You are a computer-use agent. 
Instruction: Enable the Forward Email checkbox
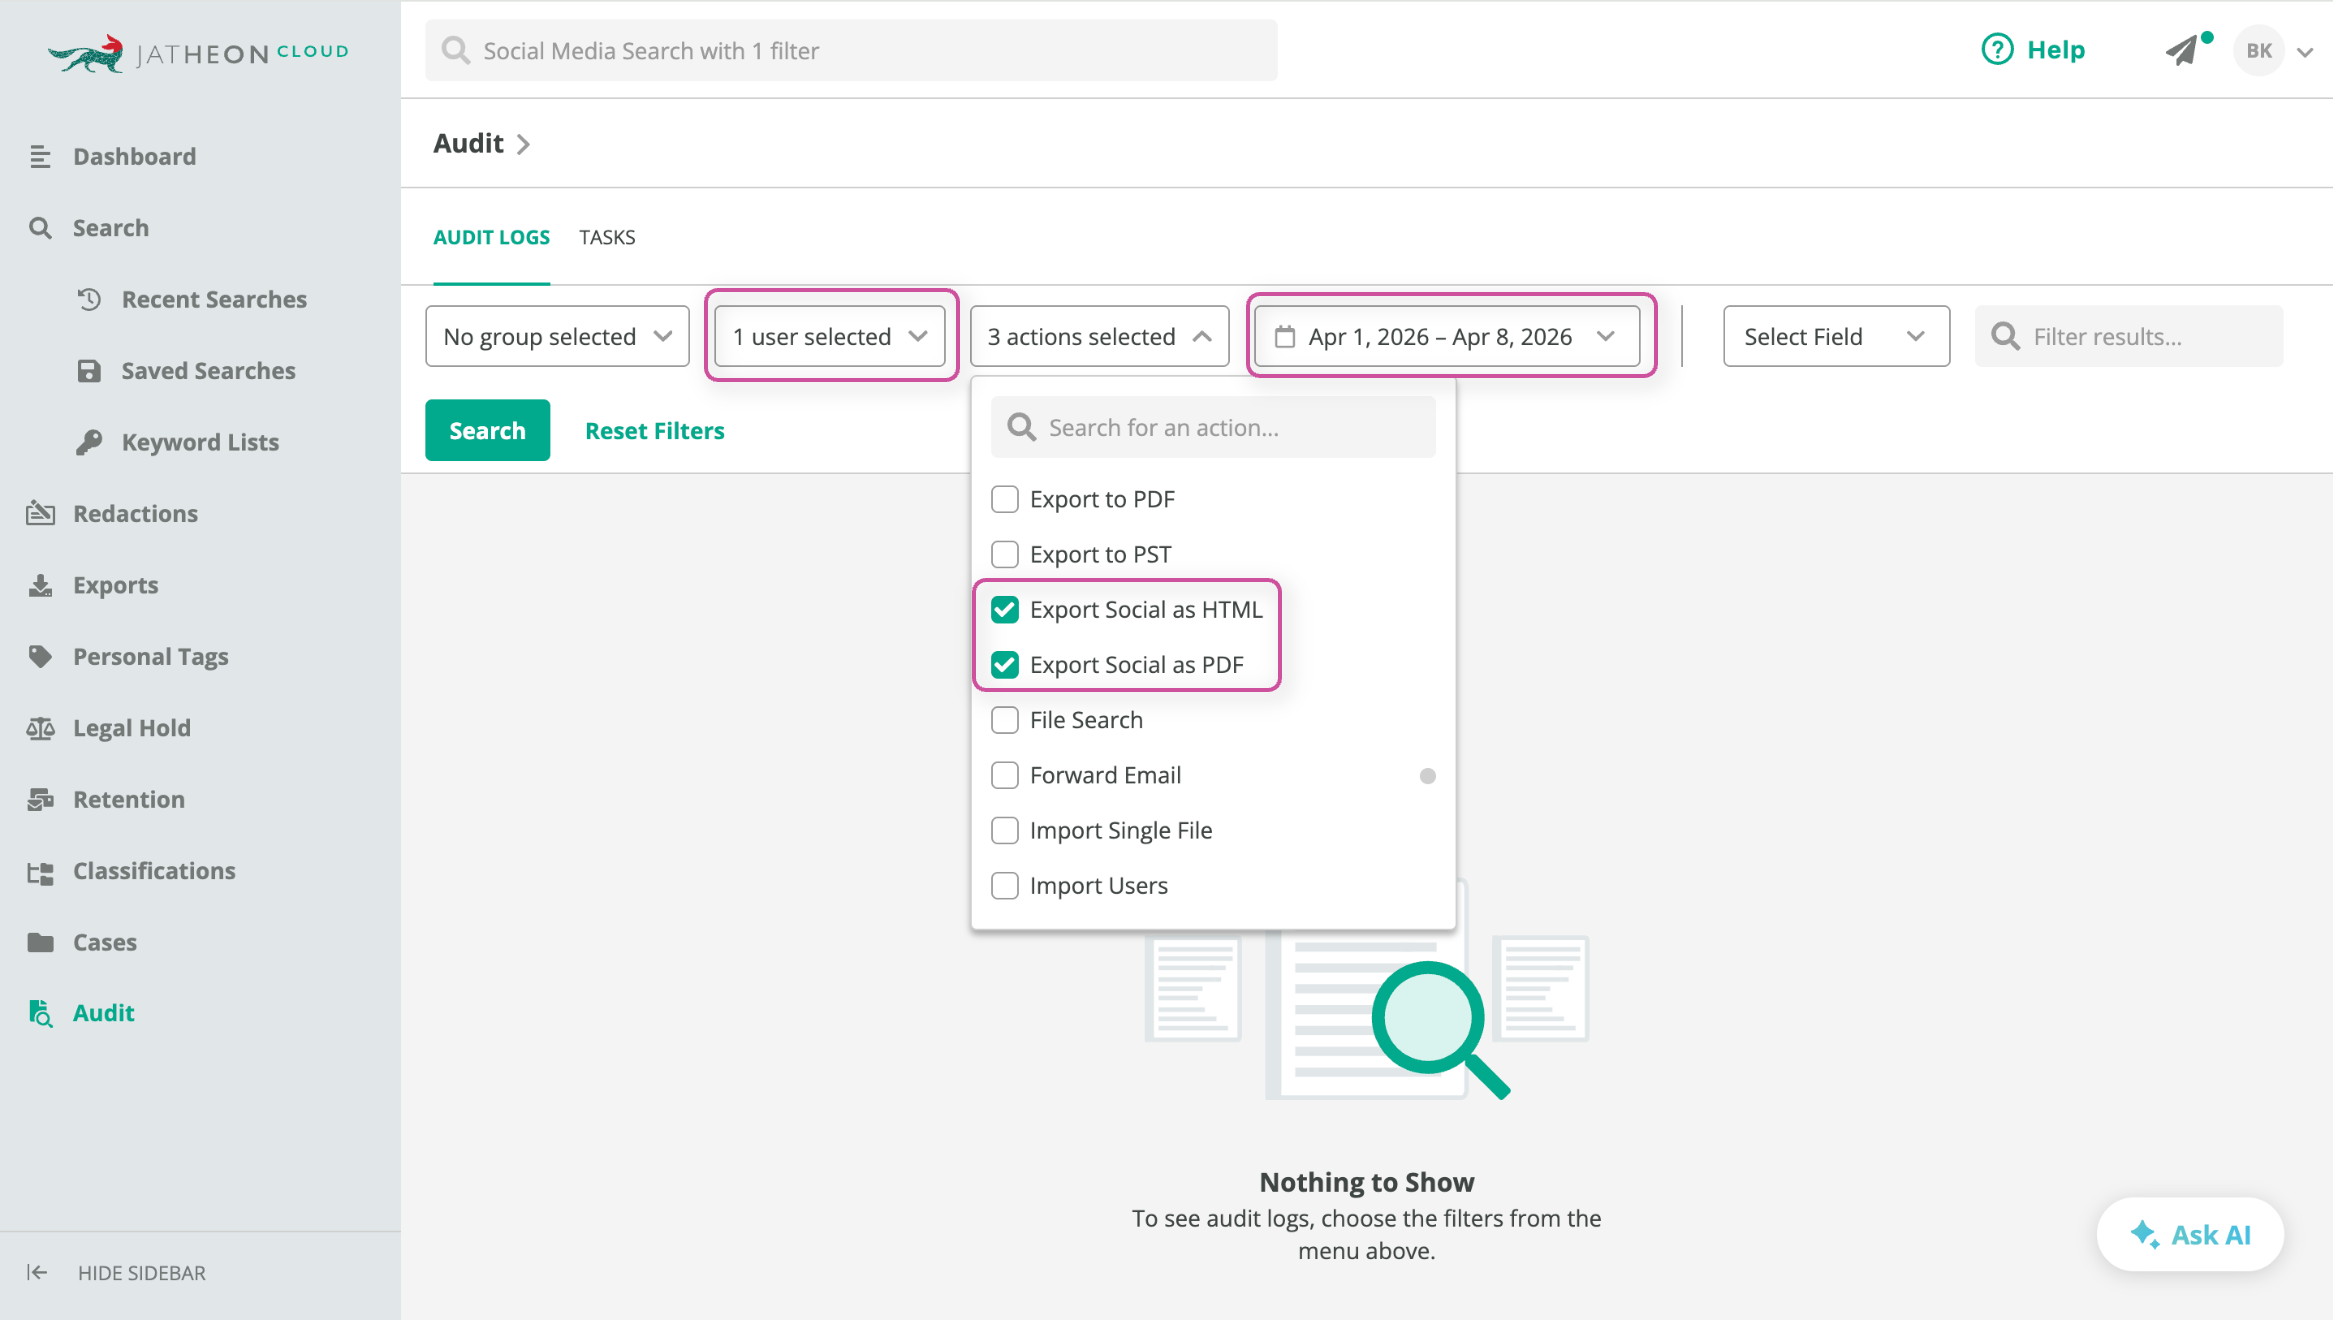tap(1005, 775)
